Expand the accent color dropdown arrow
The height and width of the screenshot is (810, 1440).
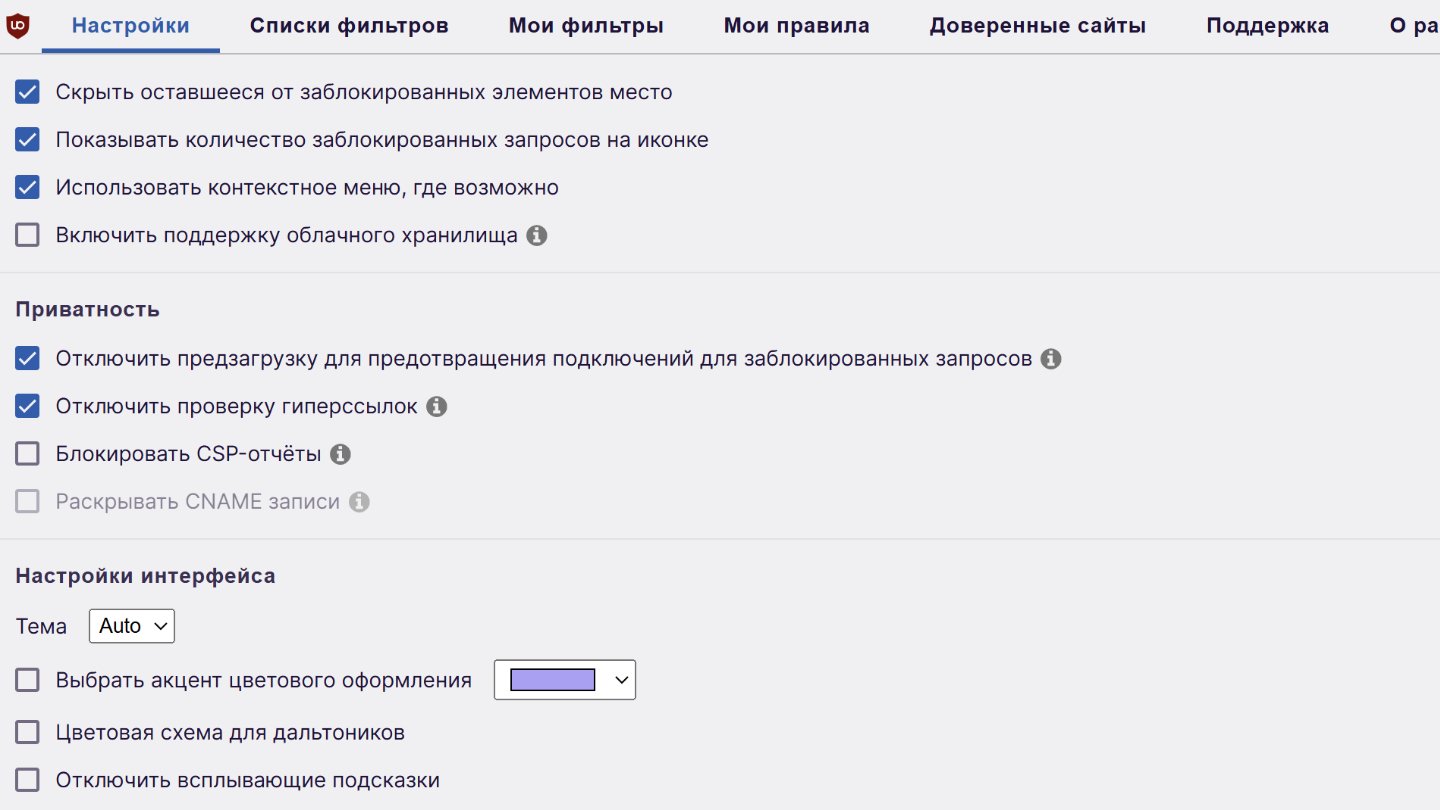coord(621,680)
